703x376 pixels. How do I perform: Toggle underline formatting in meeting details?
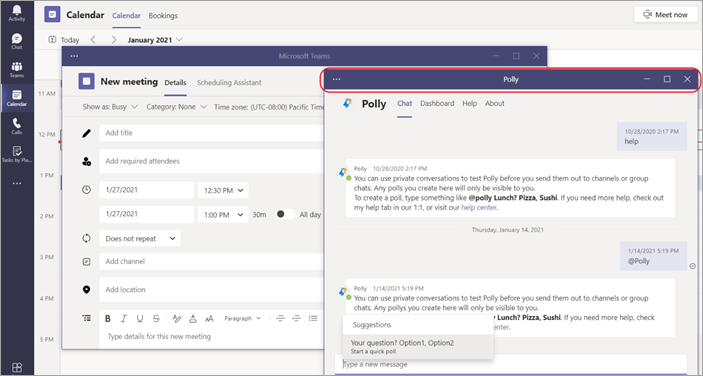pos(140,318)
